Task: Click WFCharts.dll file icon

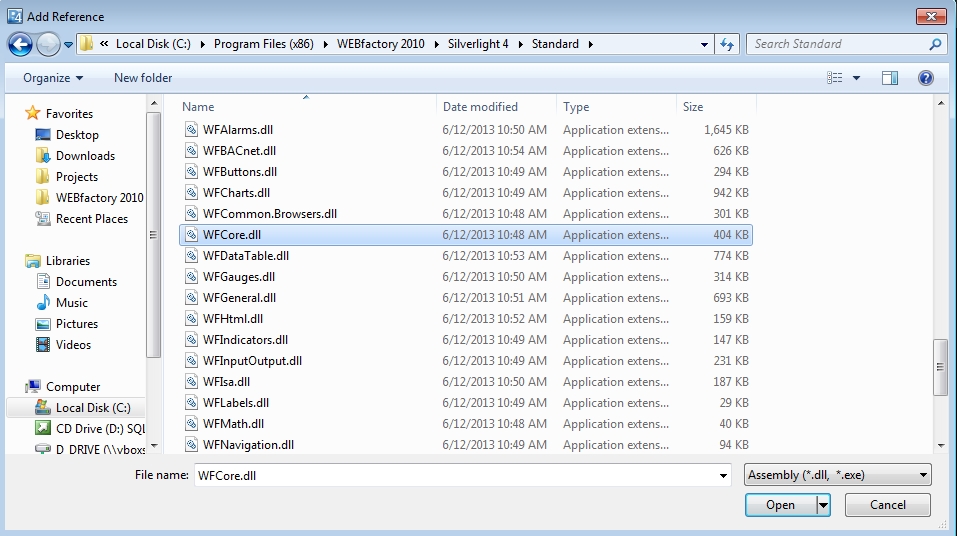Action: click(x=192, y=193)
